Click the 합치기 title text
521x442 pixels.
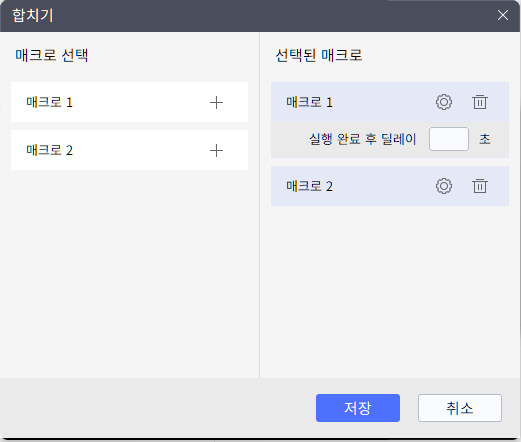coord(33,15)
